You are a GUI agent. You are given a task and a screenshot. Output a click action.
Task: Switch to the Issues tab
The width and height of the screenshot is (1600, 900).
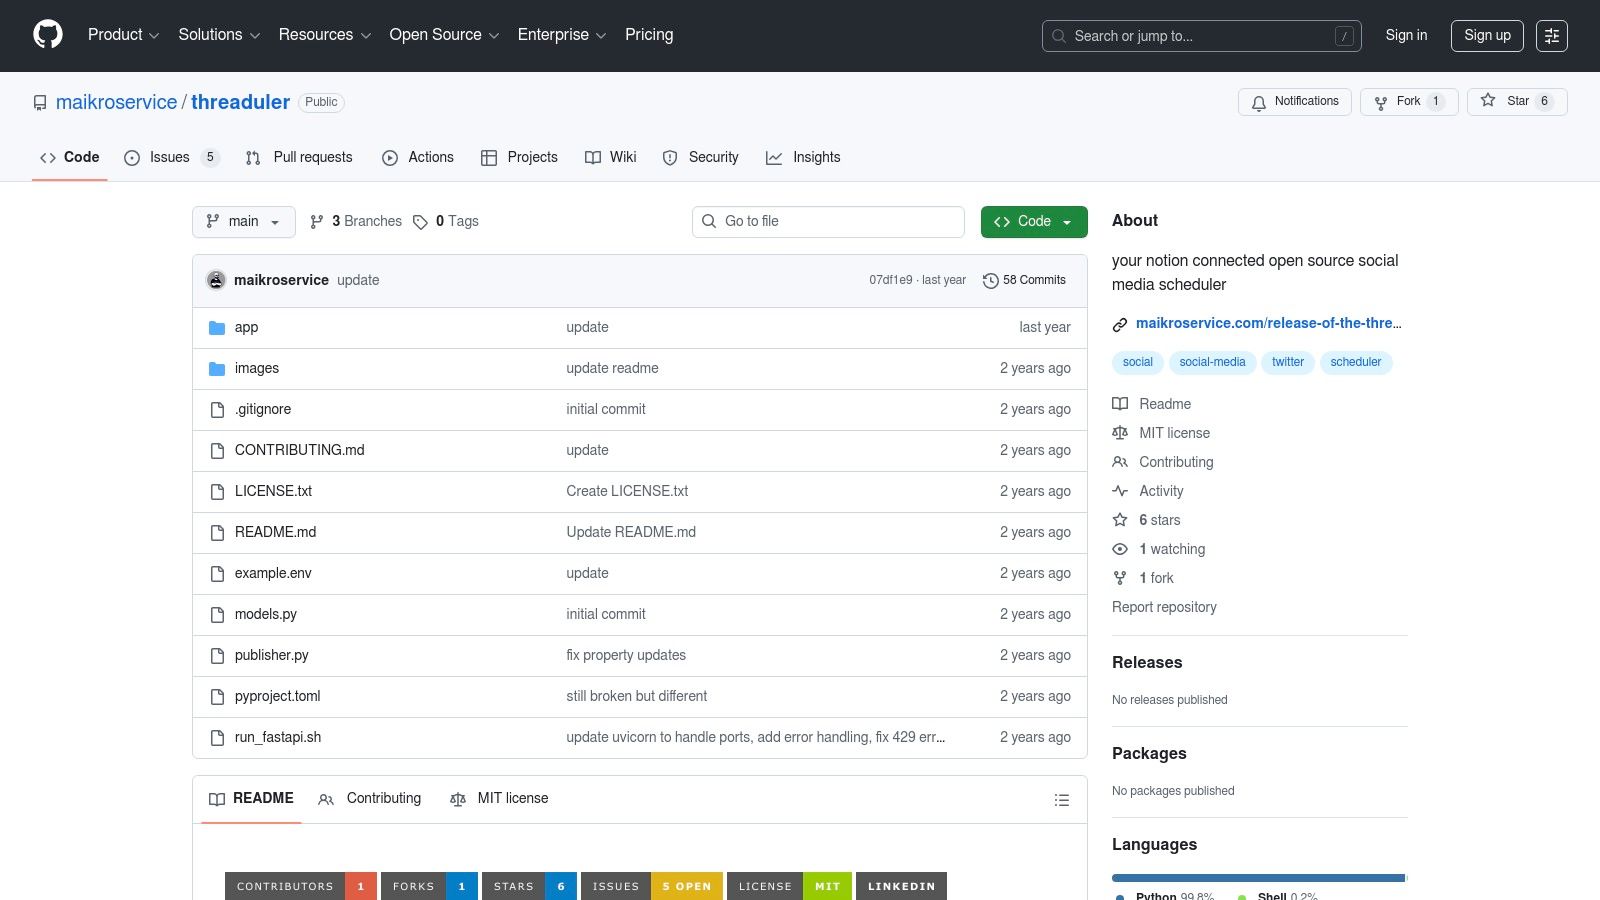(171, 158)
